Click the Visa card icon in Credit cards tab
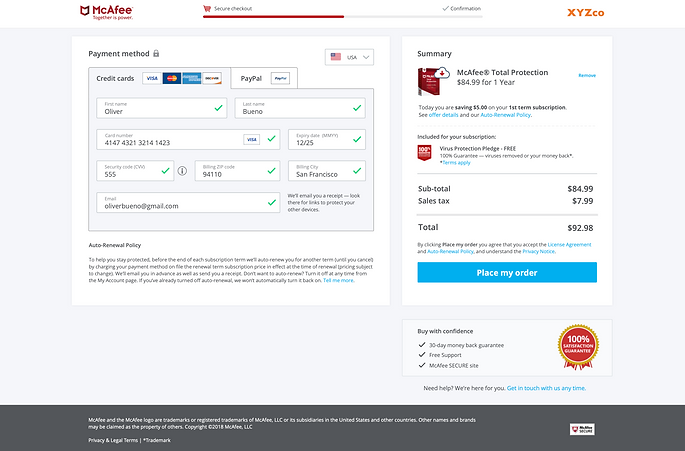685x451 pixels. point(152,78)
